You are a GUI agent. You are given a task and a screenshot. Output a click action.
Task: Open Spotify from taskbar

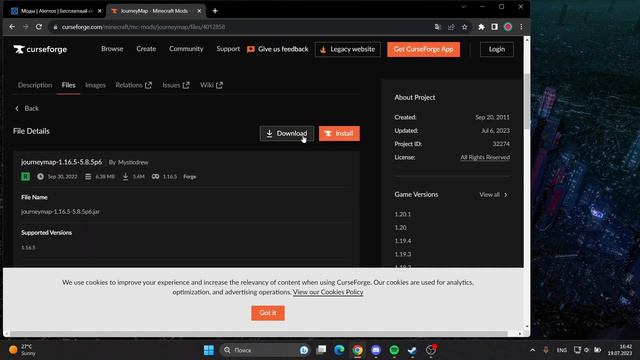pos(394,350)
